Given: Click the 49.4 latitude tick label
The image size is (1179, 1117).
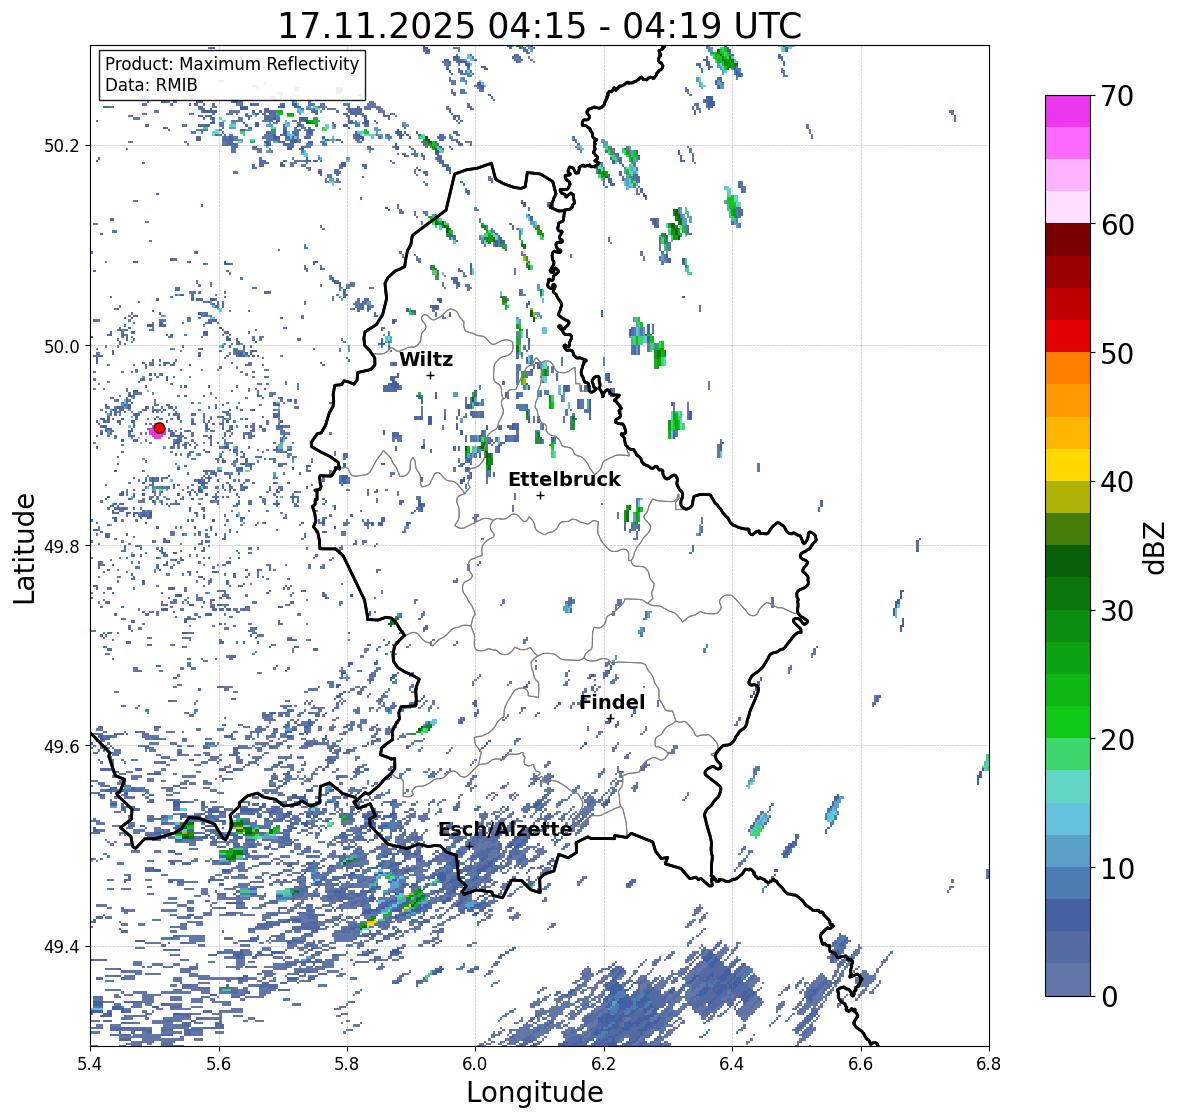Looking at the screenshot, I should [x=62, y=947].
